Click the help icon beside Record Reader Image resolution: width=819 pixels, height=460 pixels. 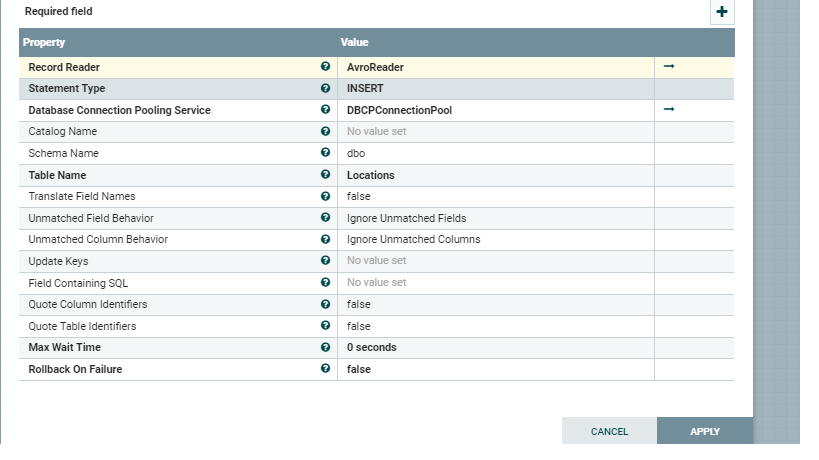click(326, 67)
